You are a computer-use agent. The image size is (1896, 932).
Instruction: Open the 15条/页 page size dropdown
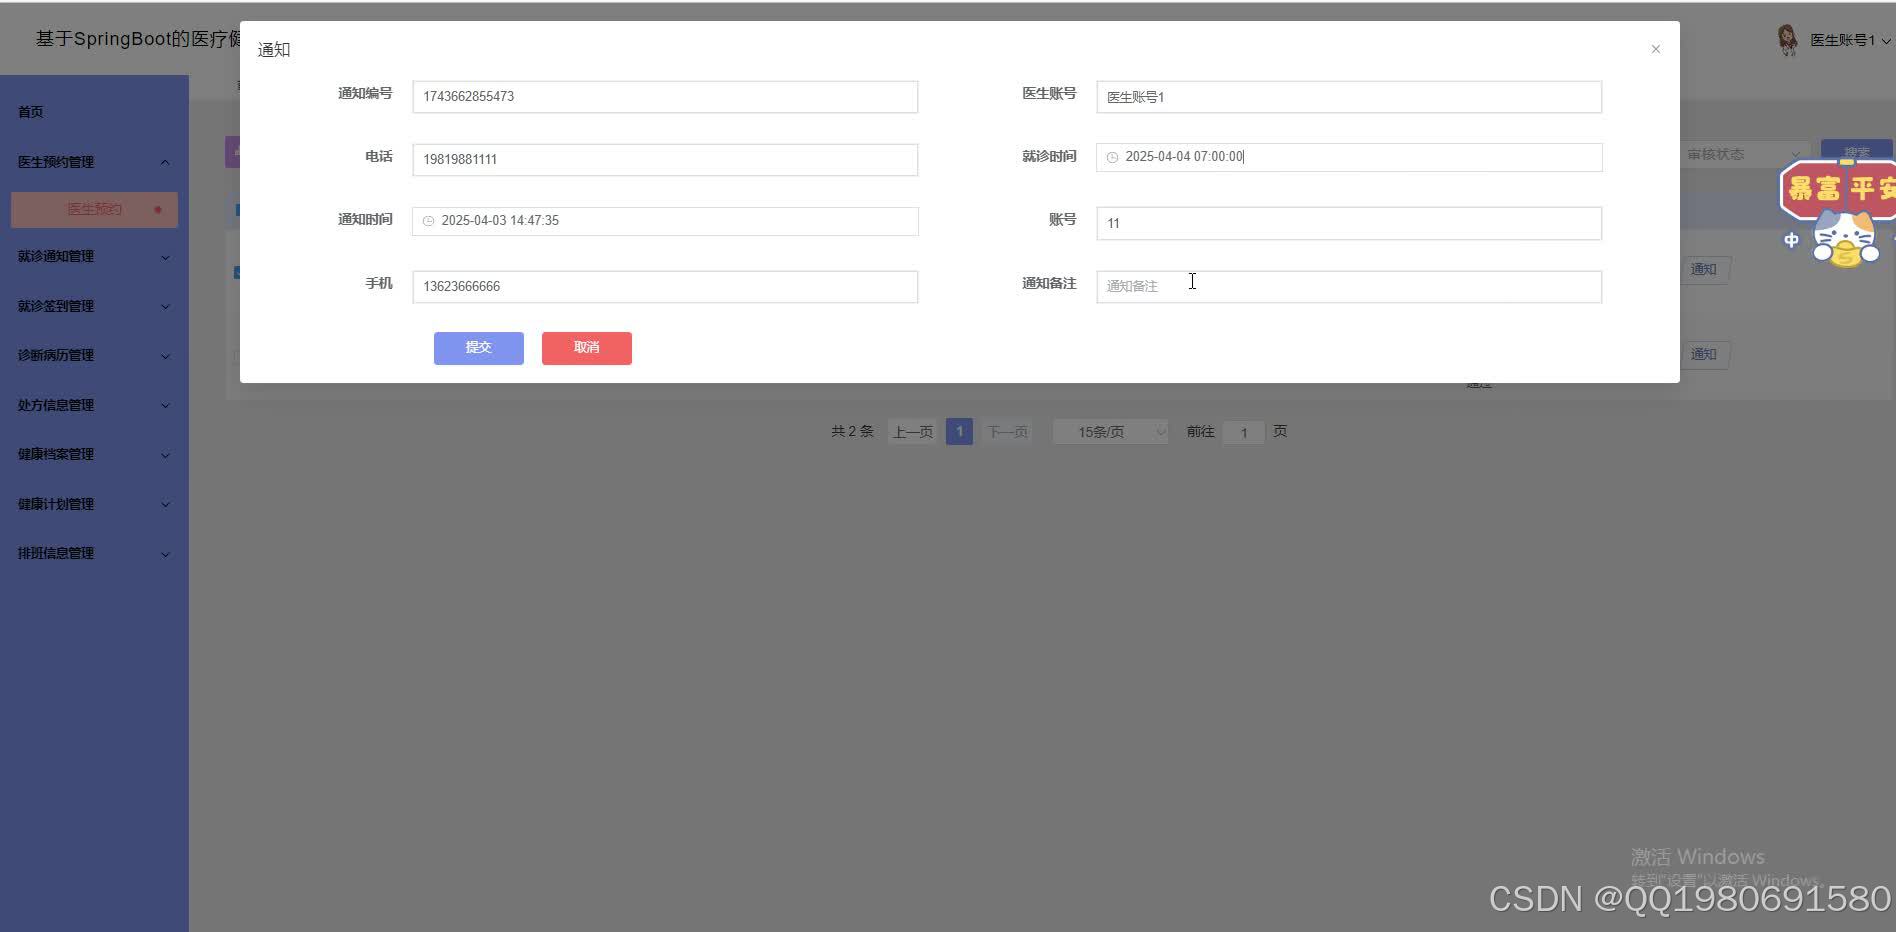[1109, 431]
